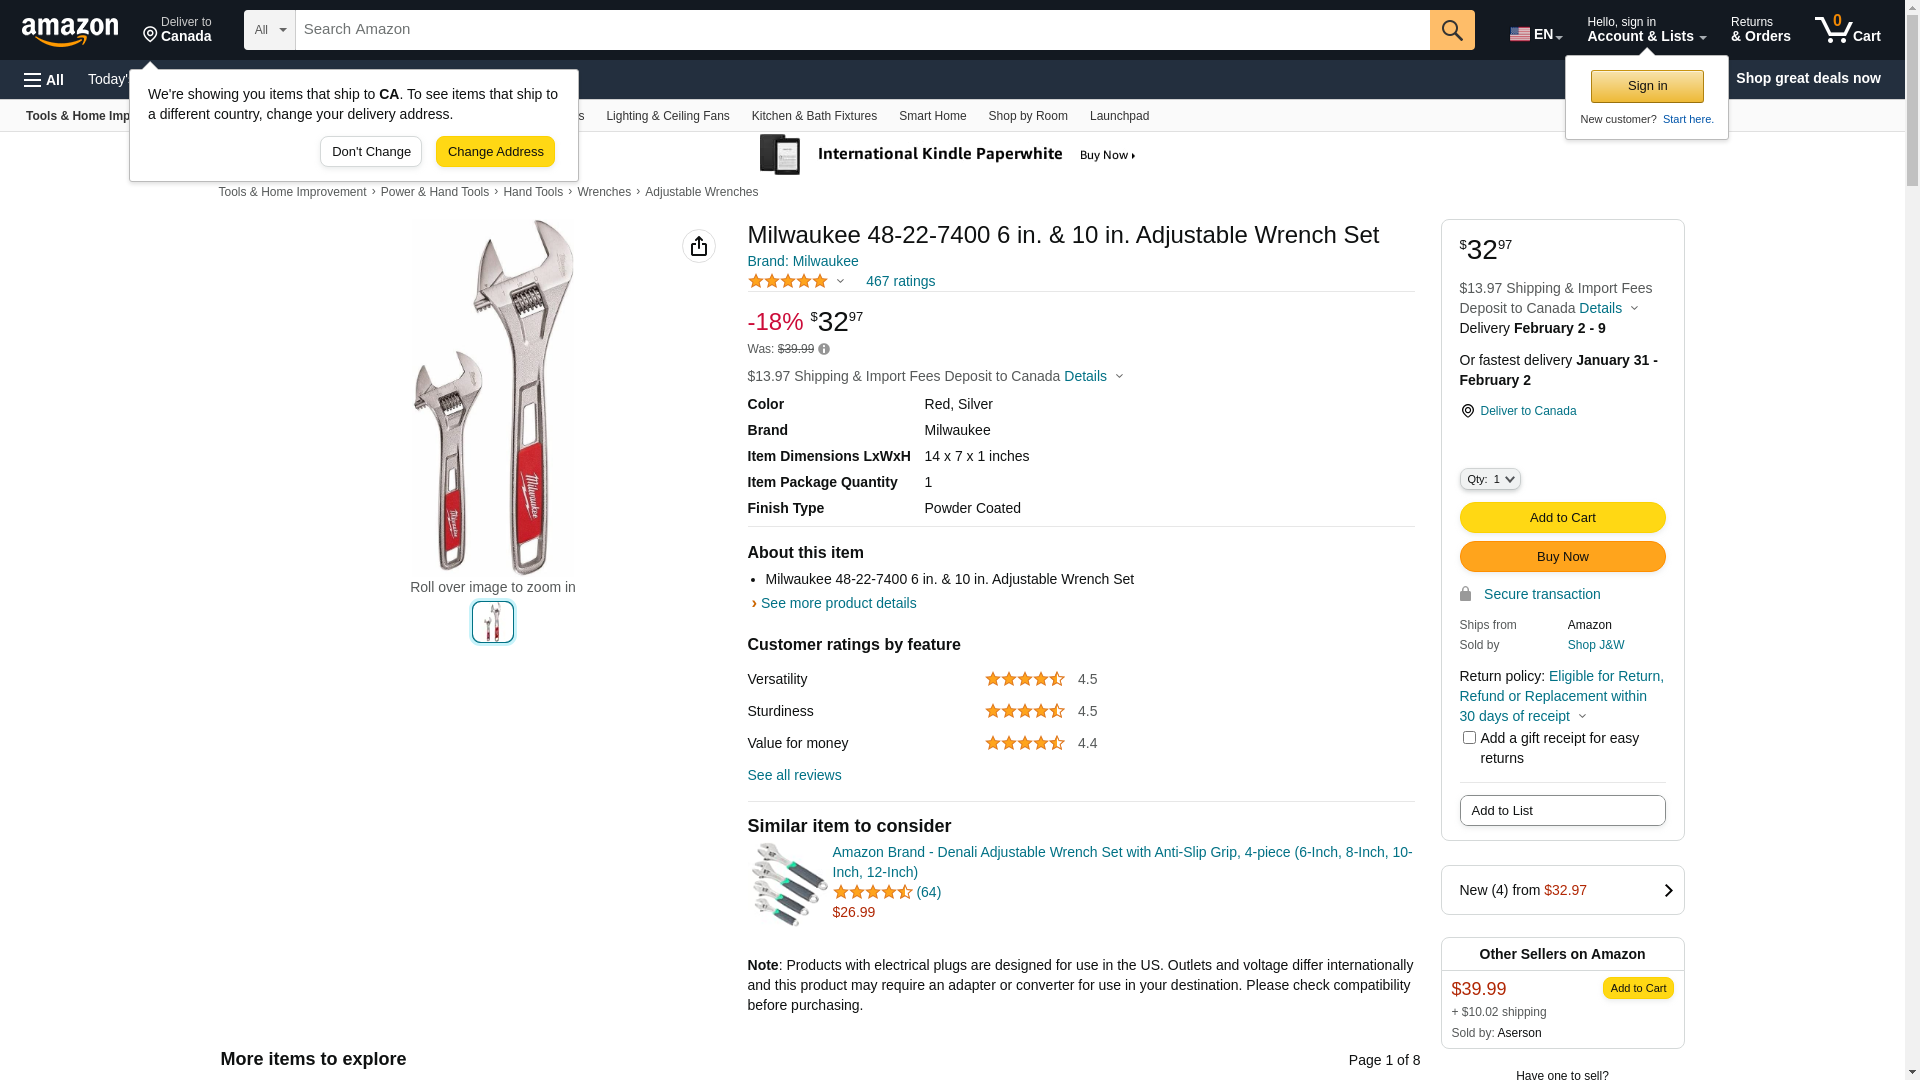Click the Amazon logo
The image size is (1920, 1080).
[70, 31]
